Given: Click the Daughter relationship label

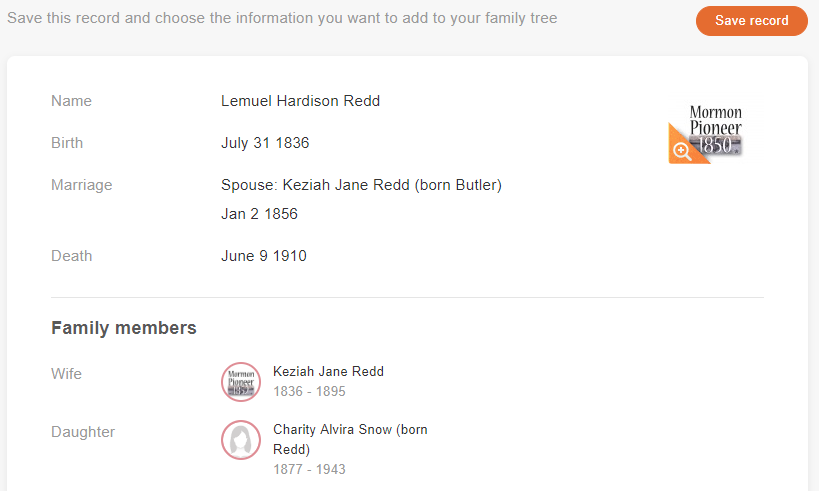Looking at the screenshot, I should pyautogui.click(x=83, y=432).
